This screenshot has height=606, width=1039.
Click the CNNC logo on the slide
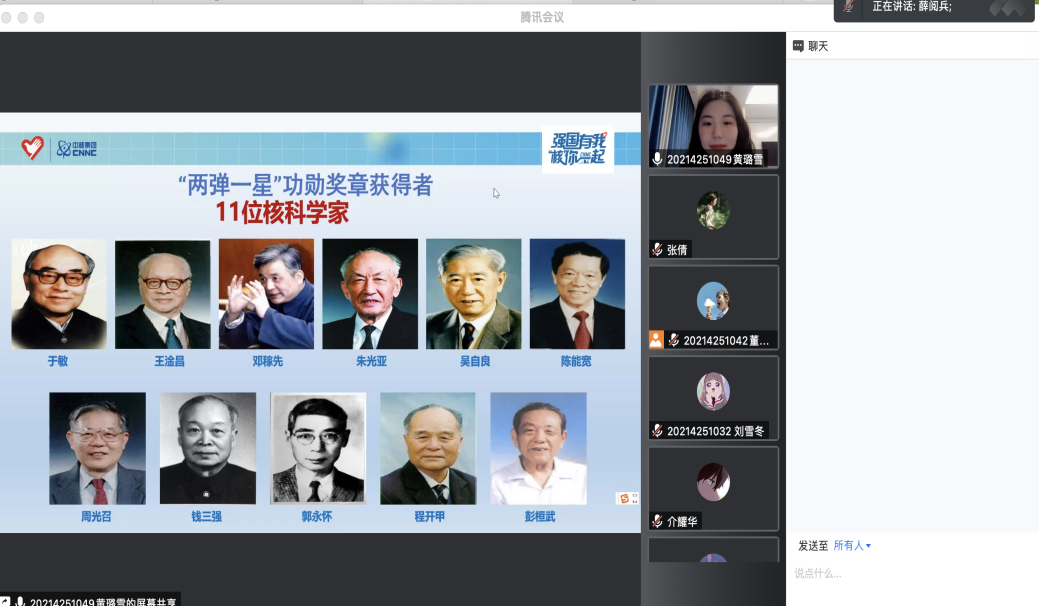pos(77,149)
